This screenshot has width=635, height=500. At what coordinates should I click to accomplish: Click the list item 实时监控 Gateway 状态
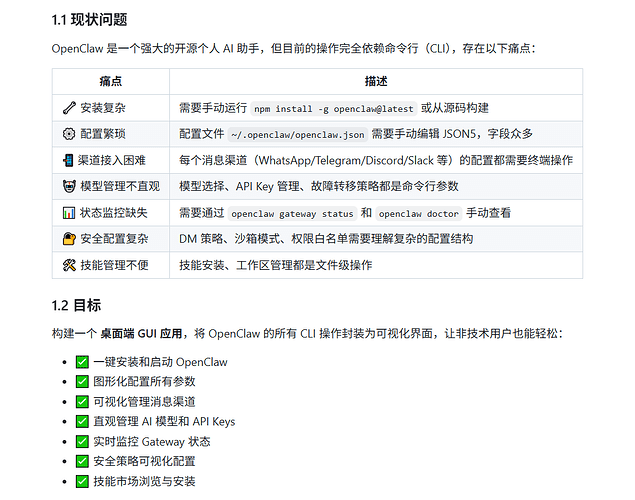152,441
